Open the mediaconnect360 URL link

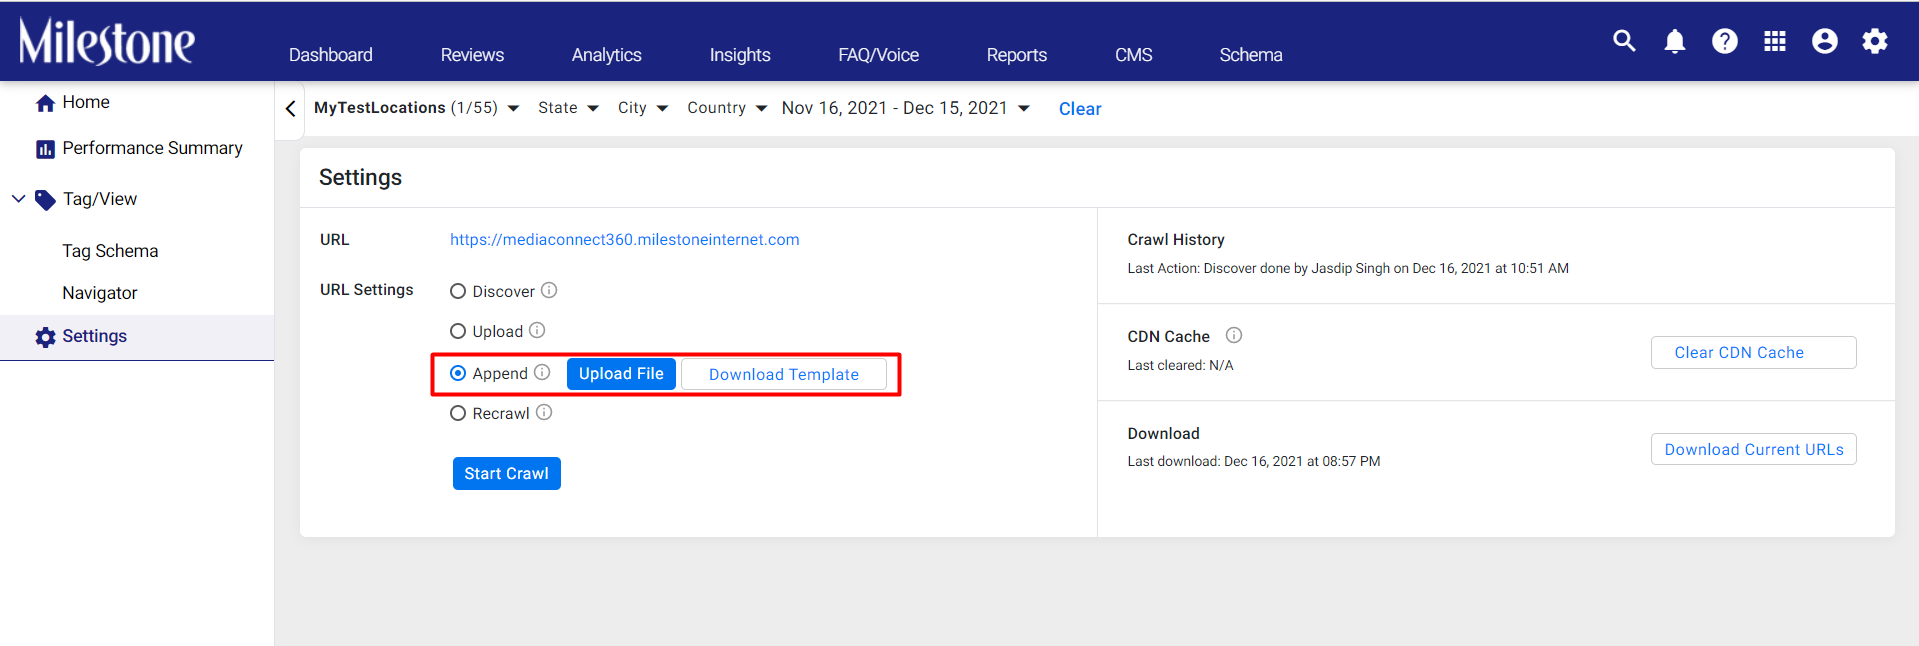(x=625, y=240)
